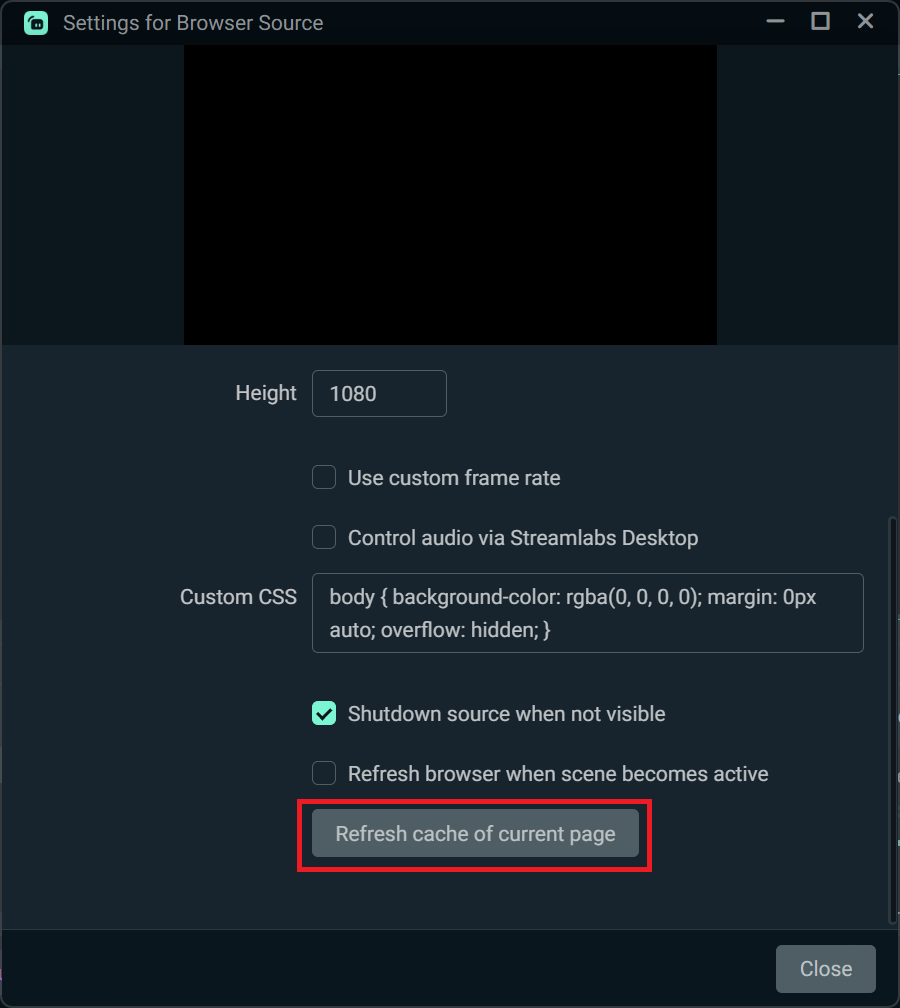Click the Shutdown source when not visible label
The image size is (900, 1008).
(x=507, y=714)
